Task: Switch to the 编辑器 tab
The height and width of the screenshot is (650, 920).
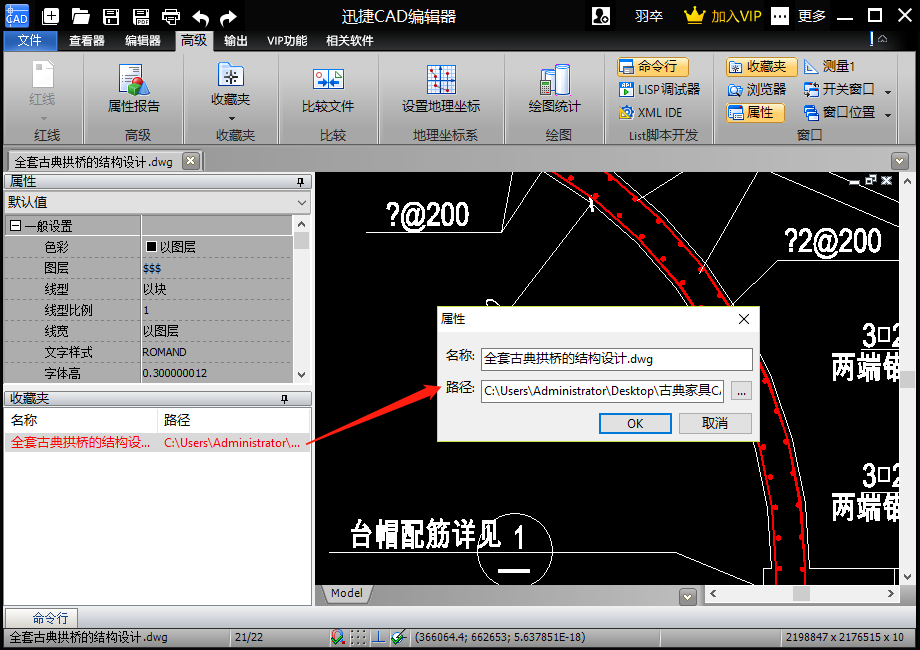Action: pos(143,40)
